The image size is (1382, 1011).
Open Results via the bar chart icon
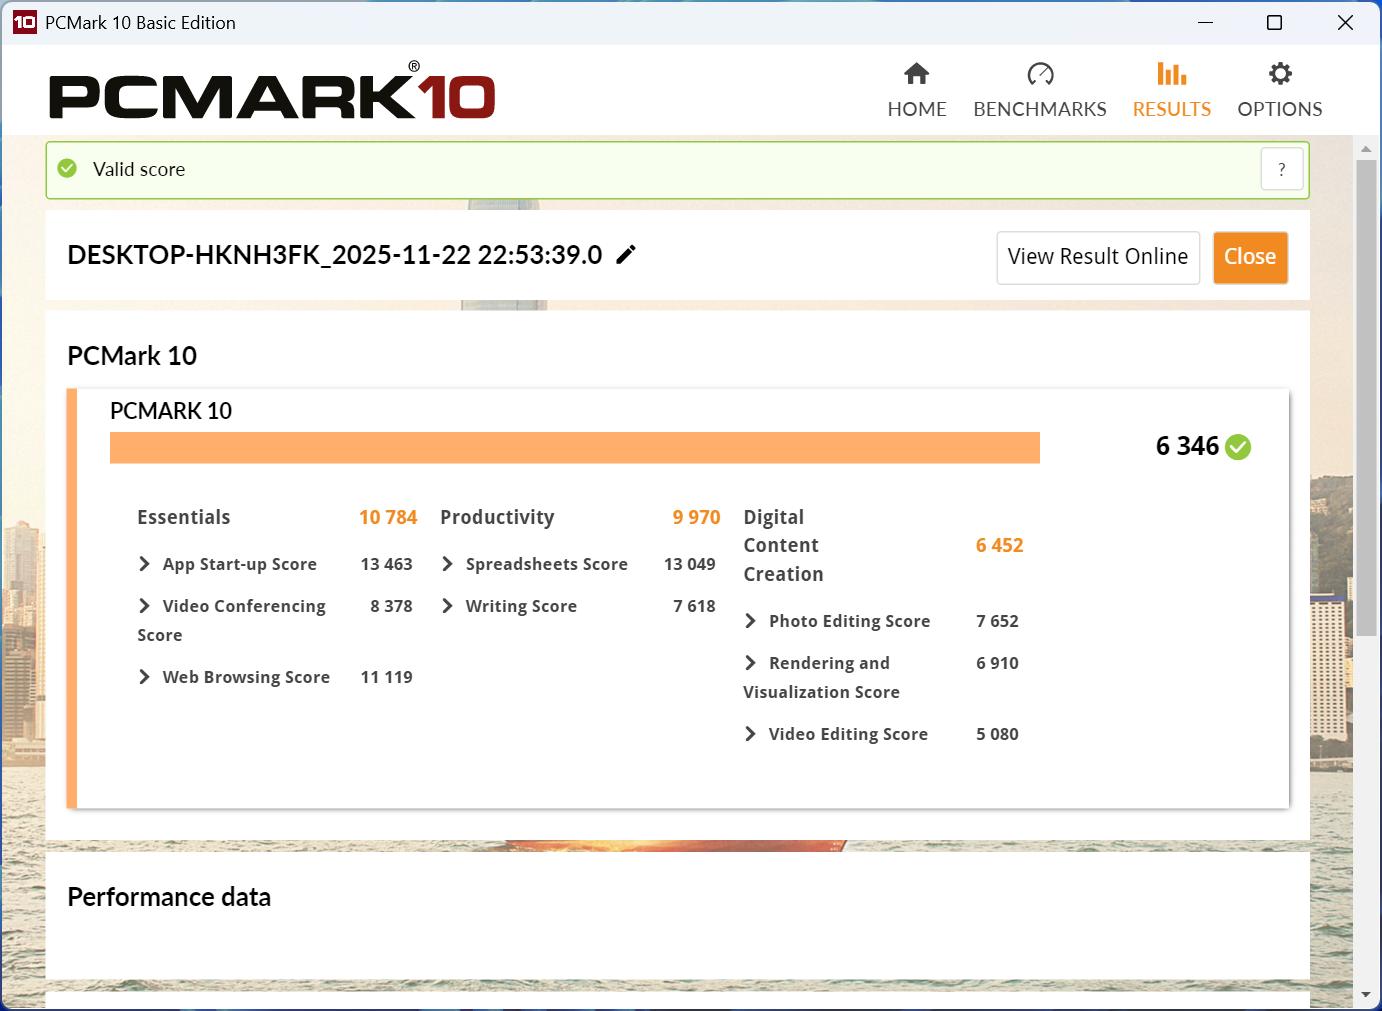pyautogui.click(x=1171, y=74)
